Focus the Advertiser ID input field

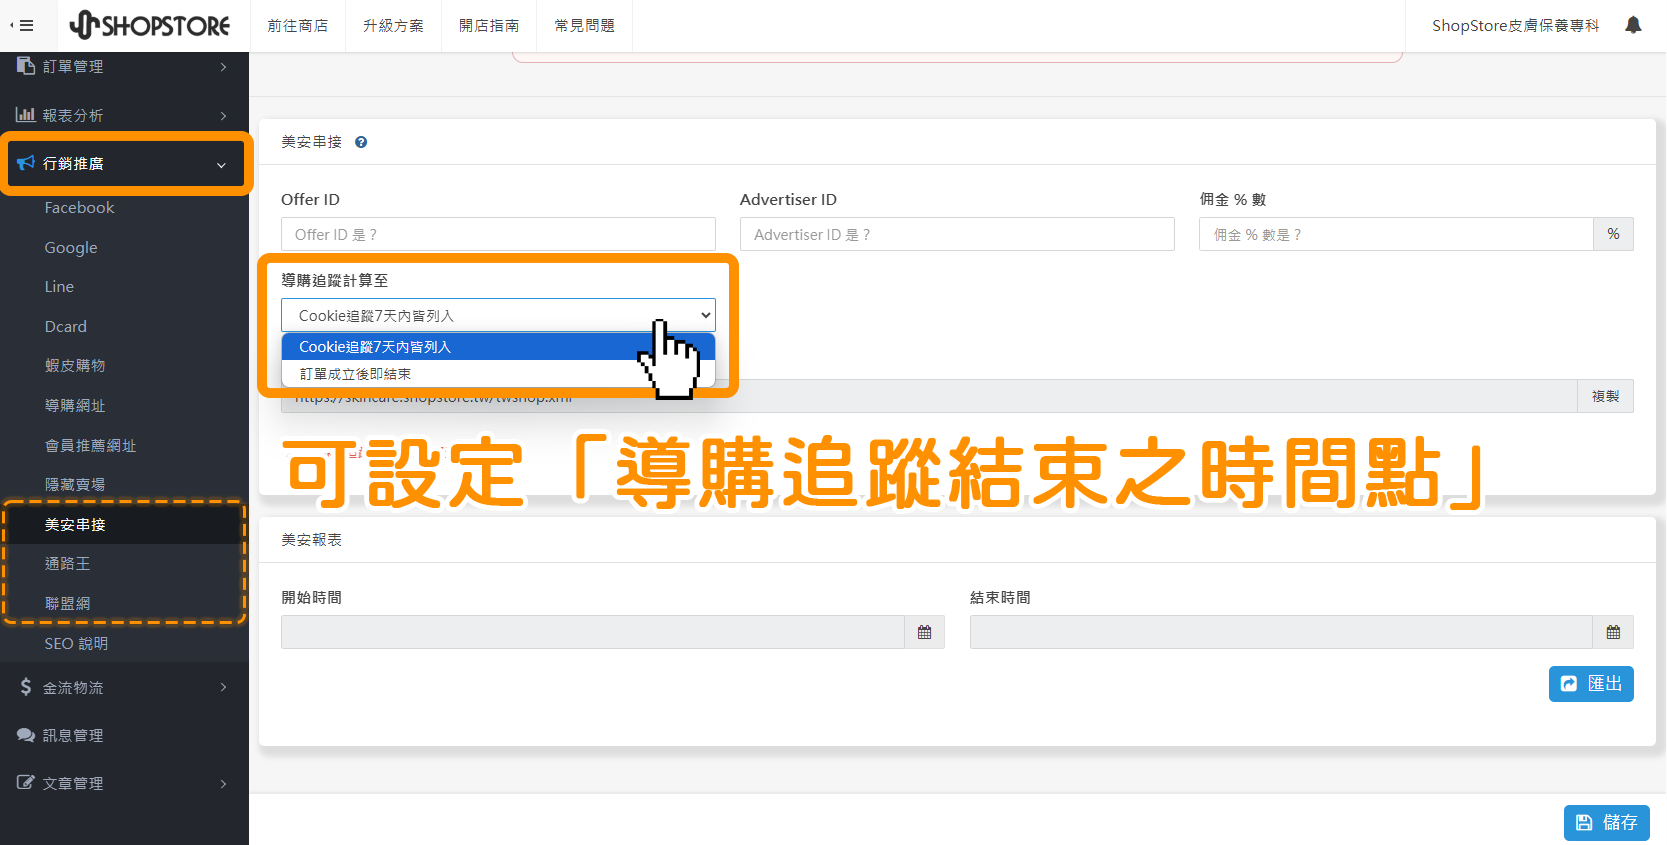point(957,234)
